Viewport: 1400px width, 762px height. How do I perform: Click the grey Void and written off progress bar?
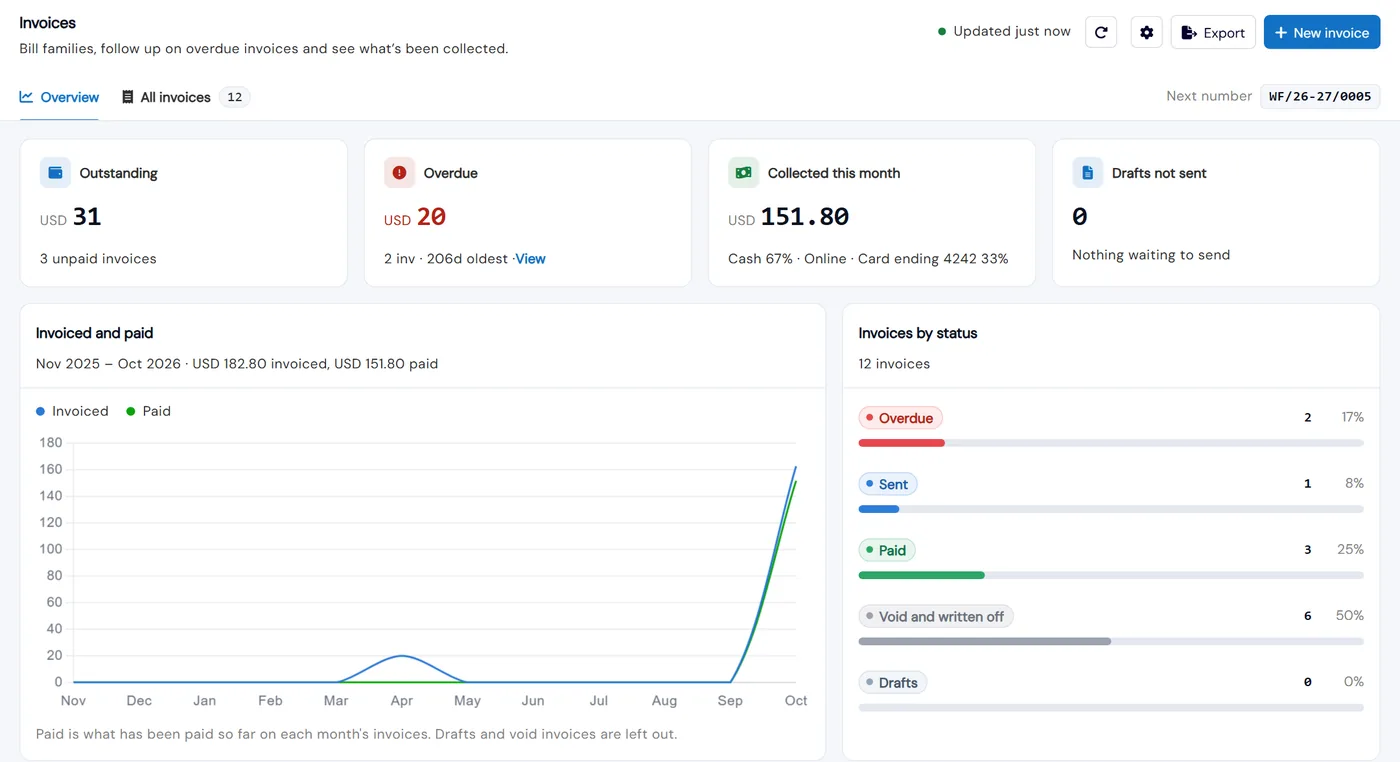pyautogui.click(x=985, y=641)
